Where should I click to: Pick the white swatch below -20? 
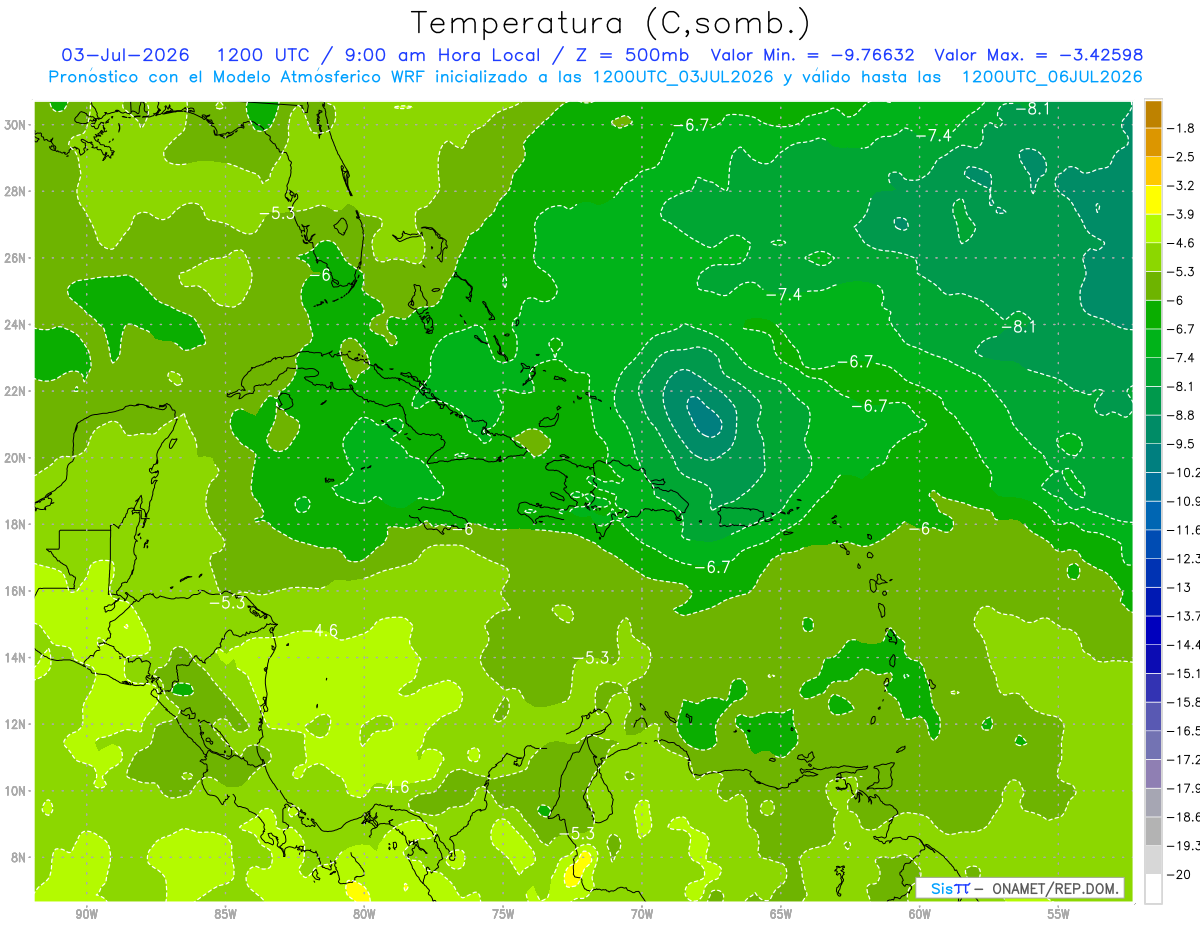pos(1153,889)
